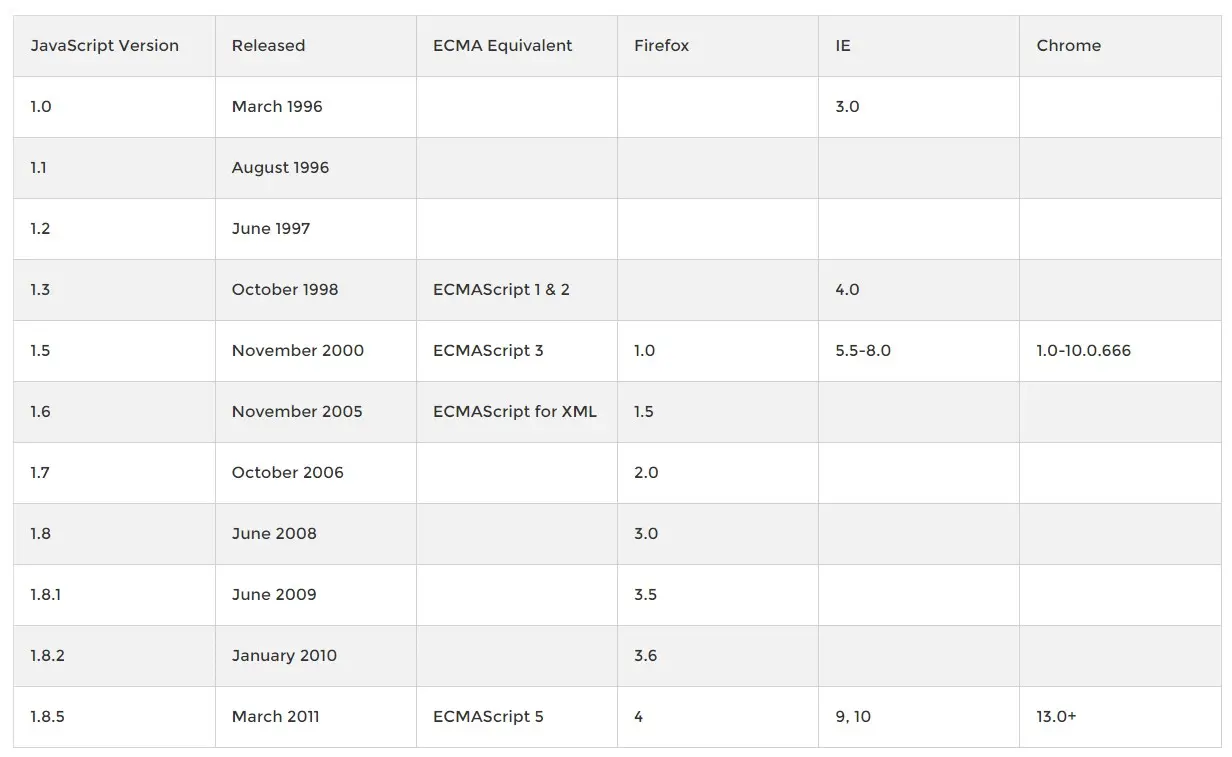
Task: Click the IE column header
Action: click(919, 46)
